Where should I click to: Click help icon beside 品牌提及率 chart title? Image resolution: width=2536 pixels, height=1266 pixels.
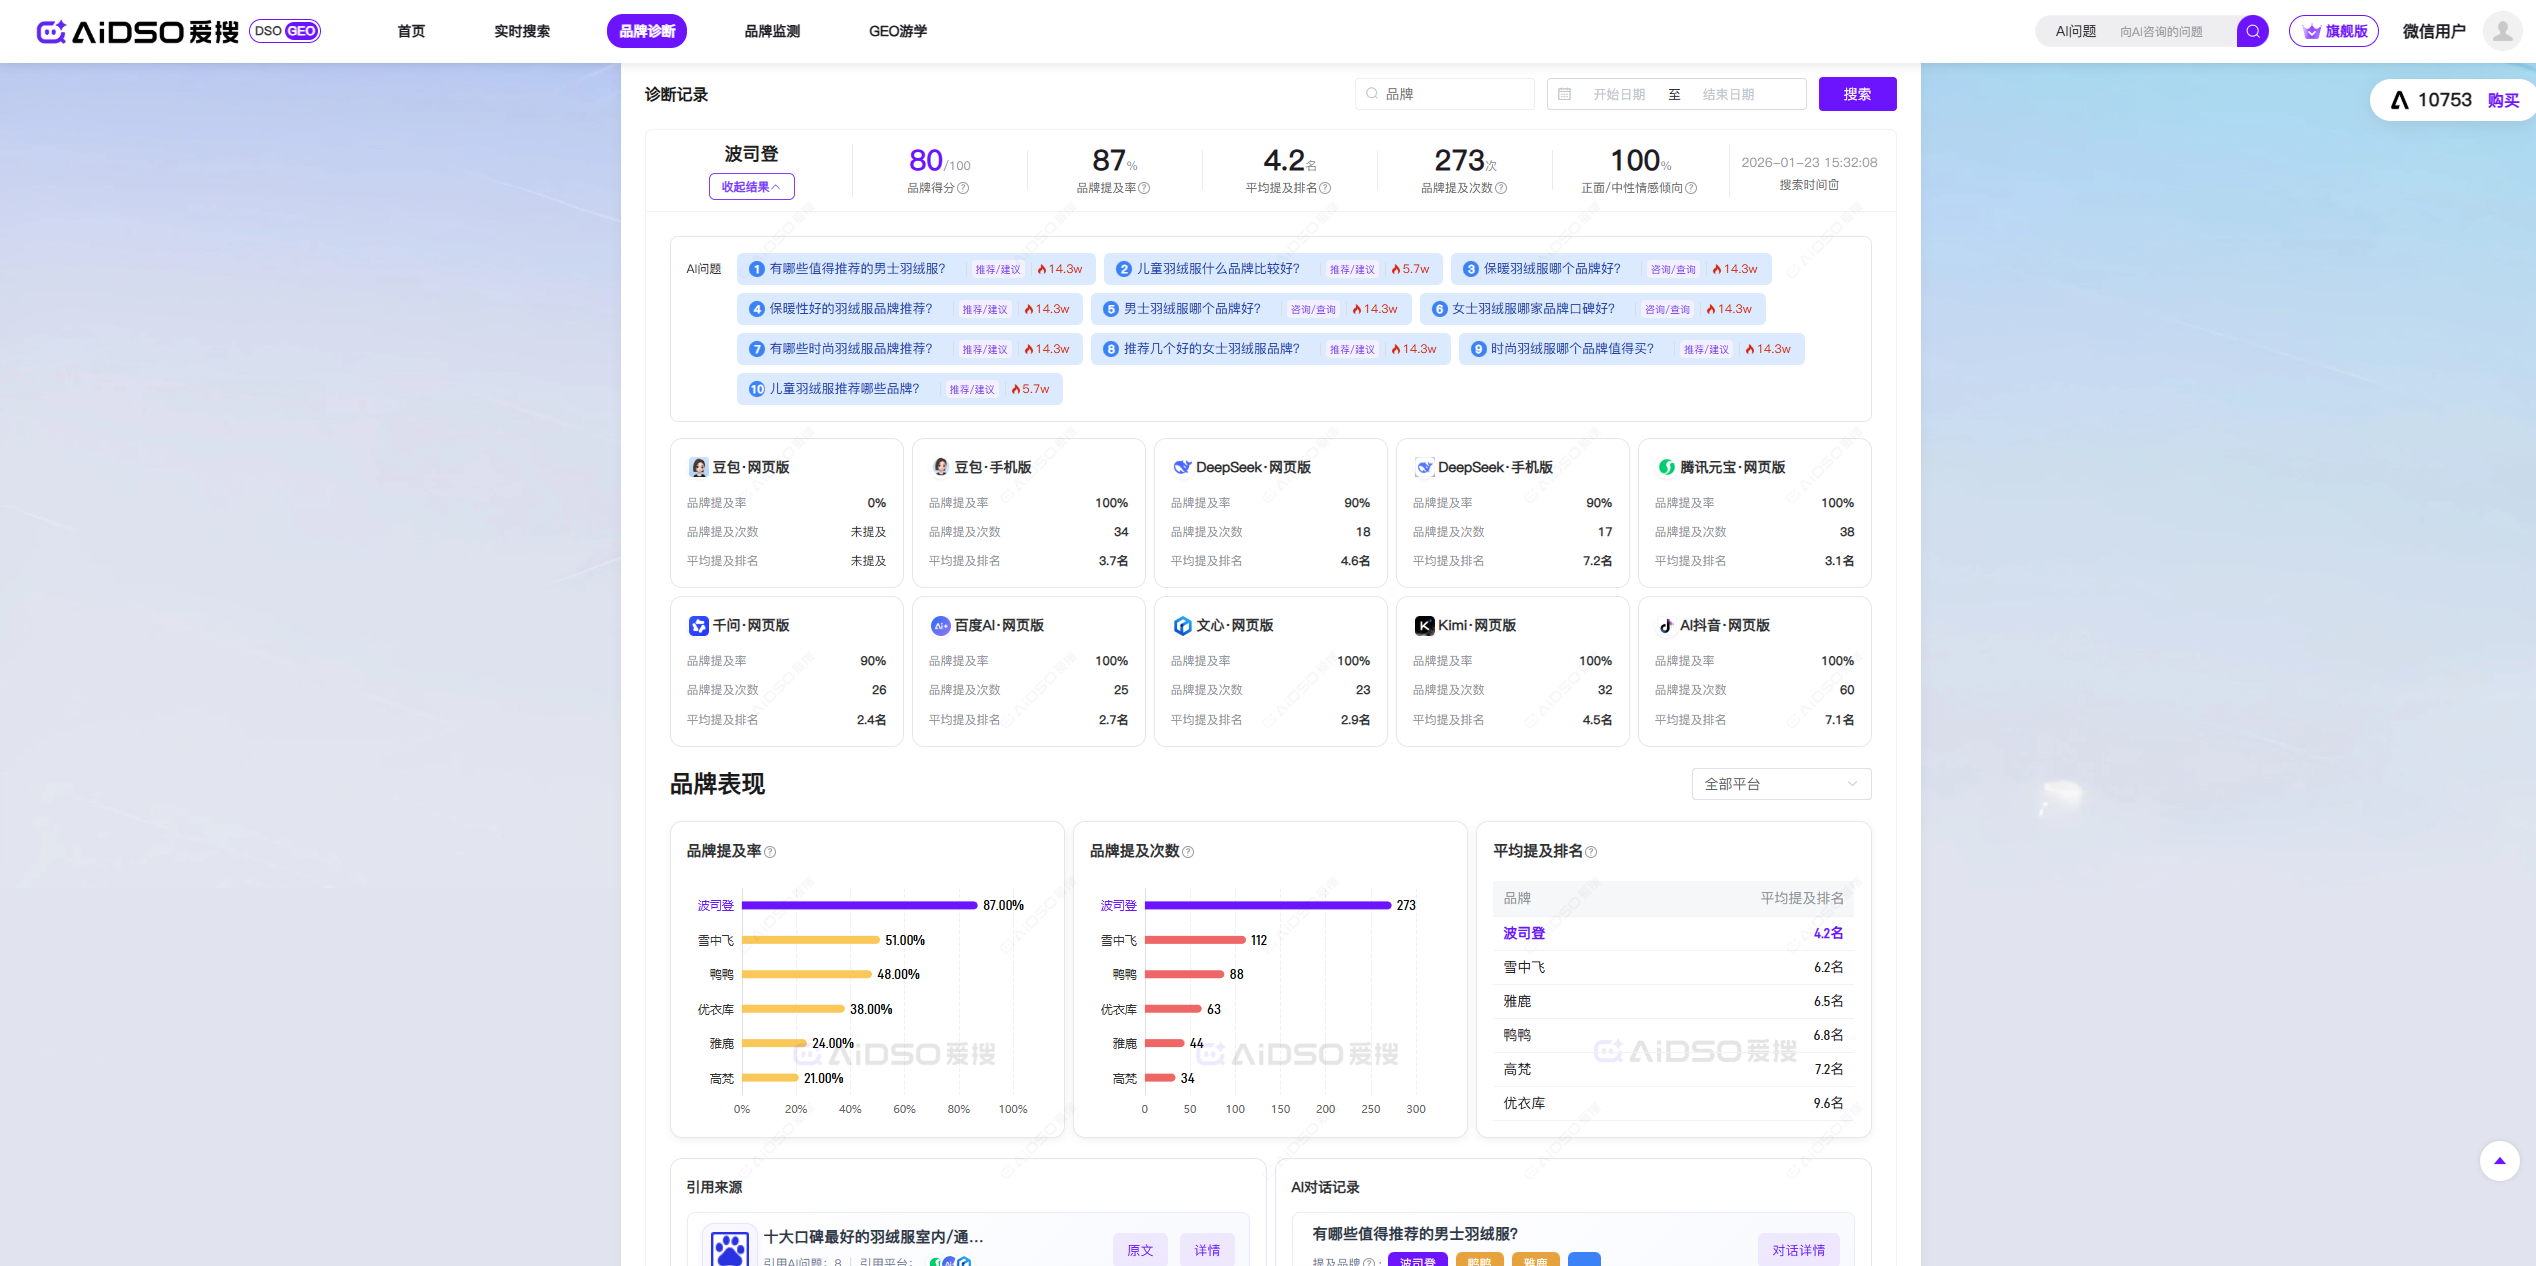pyautogui.click(x=770, y=852)
